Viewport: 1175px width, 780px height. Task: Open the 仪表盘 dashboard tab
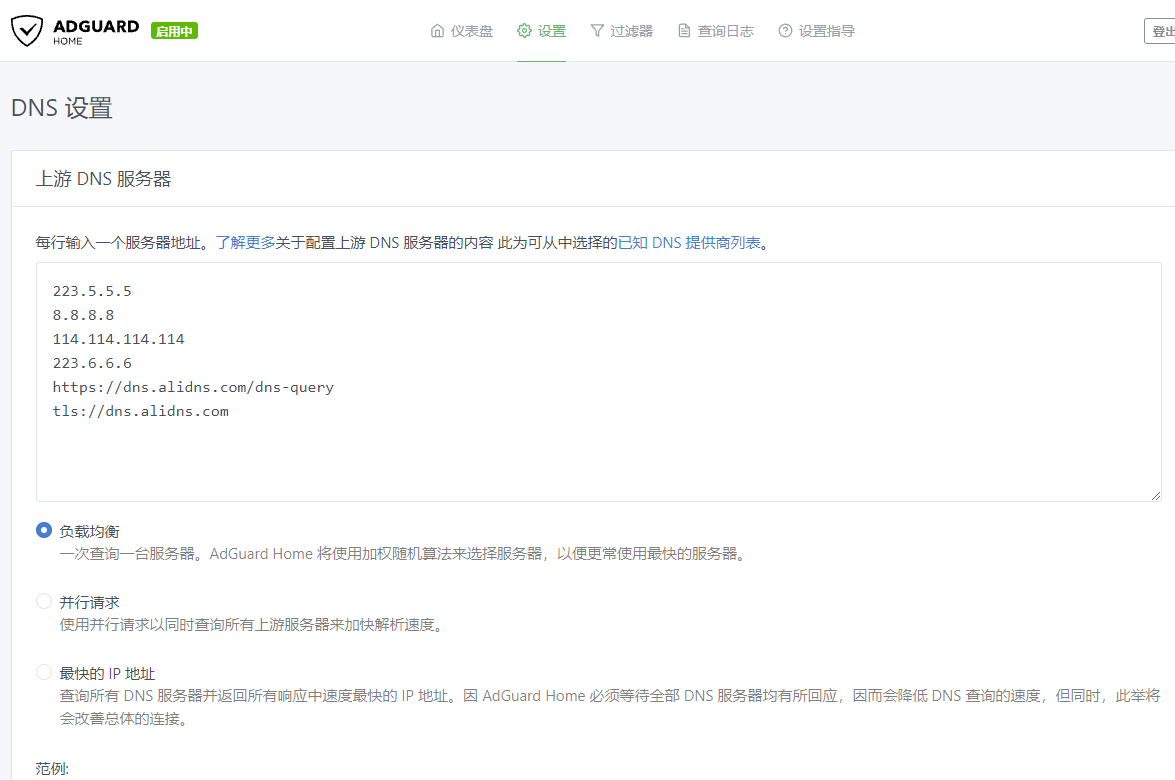tap(462, 31)
